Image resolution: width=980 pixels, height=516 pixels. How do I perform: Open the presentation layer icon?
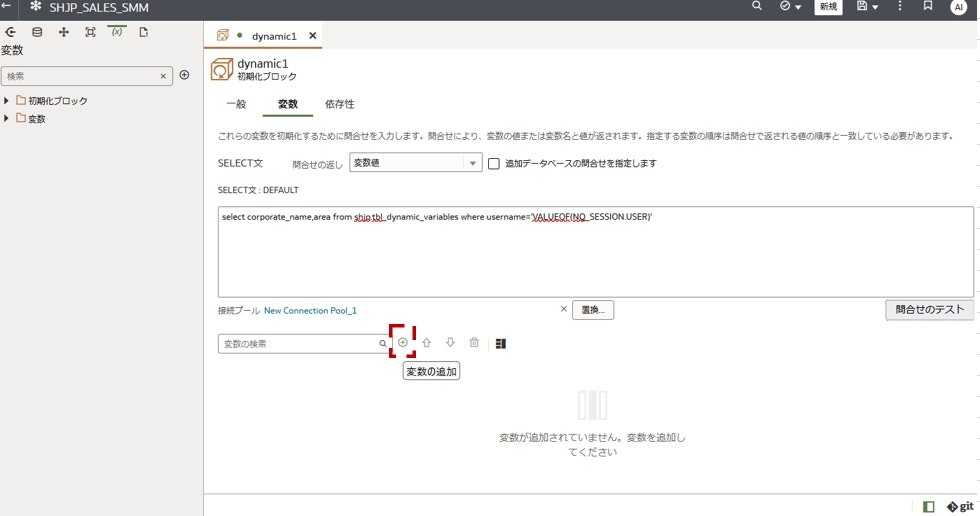tap(90, 32)
